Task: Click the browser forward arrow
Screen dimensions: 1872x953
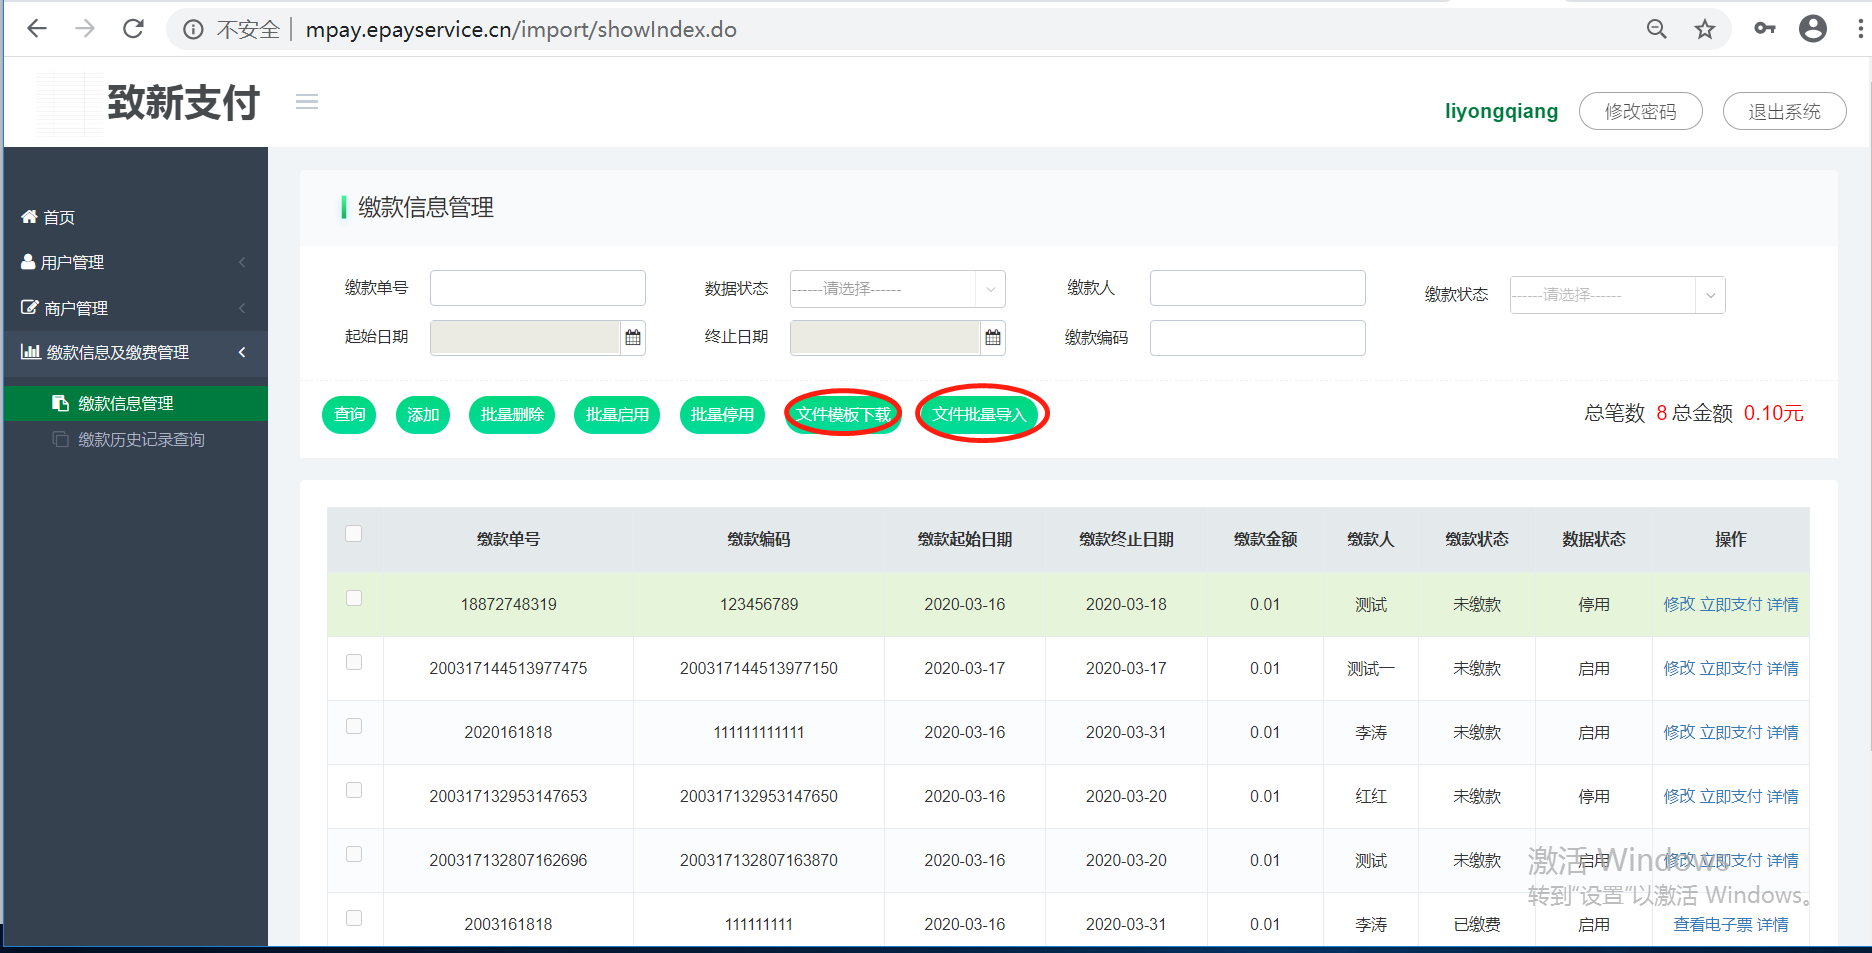Action: (x=85, y=29)
